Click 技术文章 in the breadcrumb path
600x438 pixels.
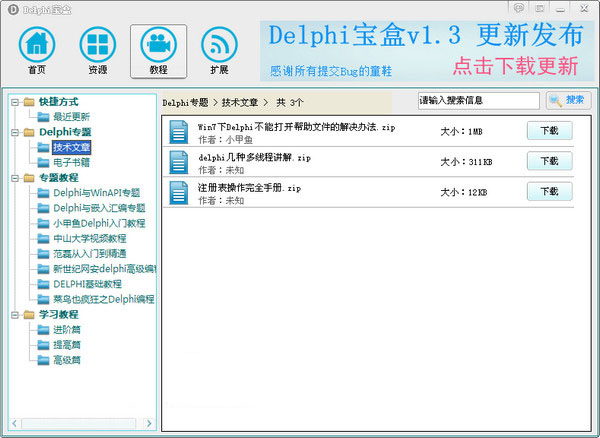pyautogui.click(x=240, y=103)
